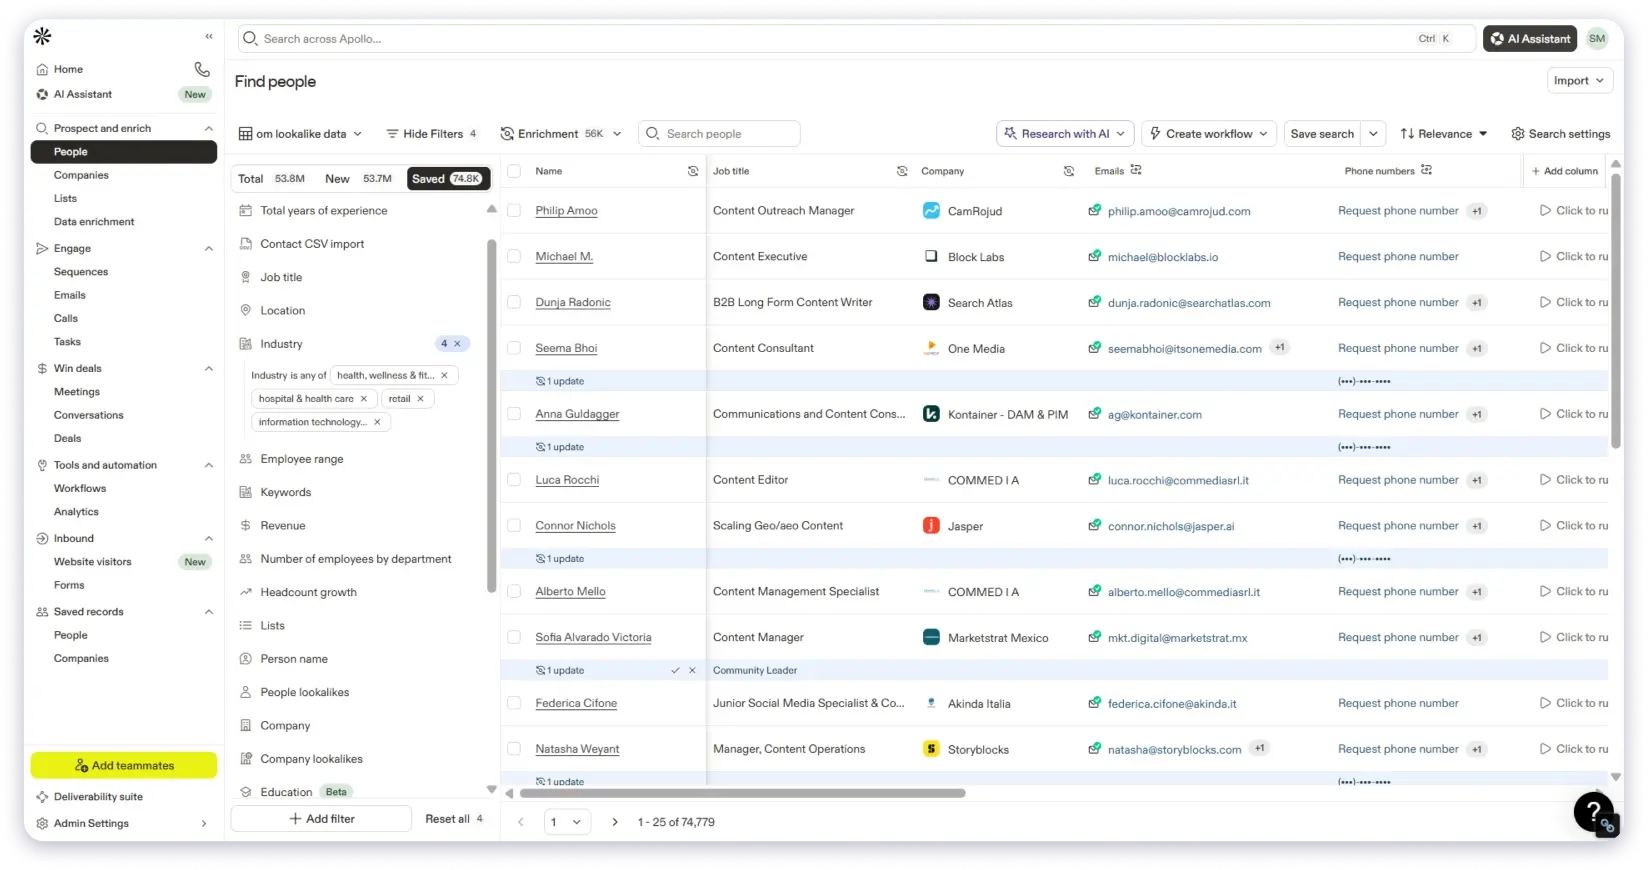Clear the Industry filter count badge

pos(457,343)
